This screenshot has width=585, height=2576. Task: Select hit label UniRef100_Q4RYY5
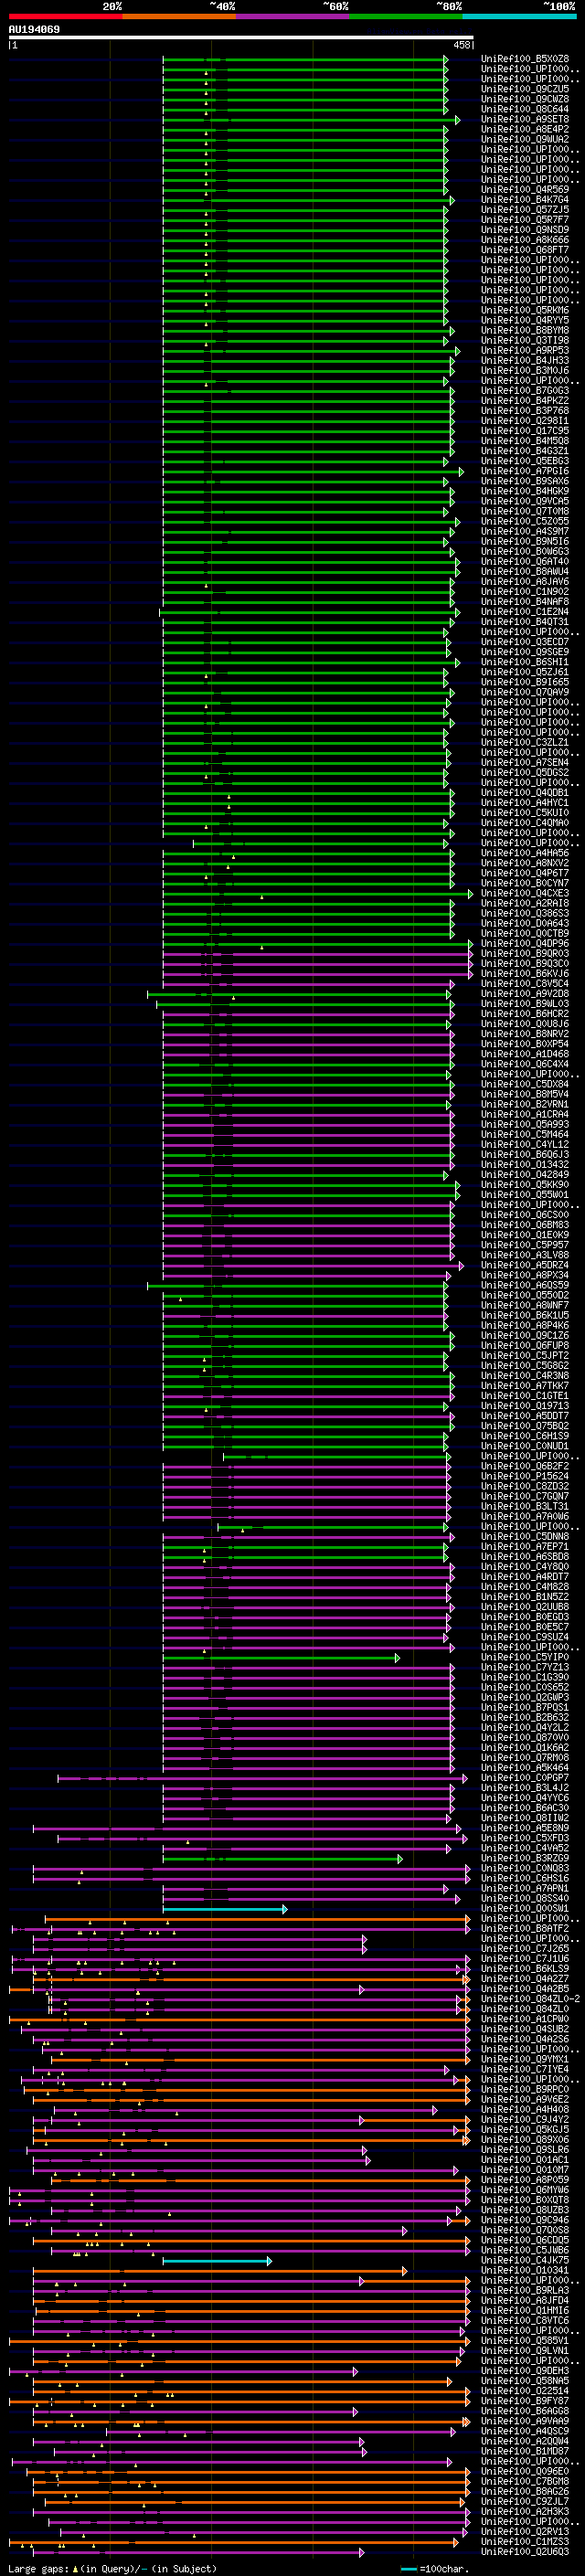[525, 320]
